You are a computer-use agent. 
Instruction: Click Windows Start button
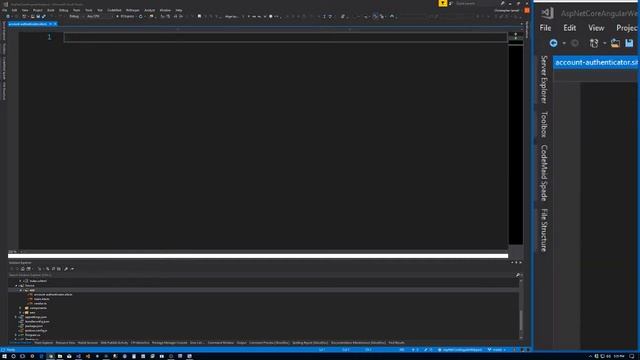tap(4, 356)
